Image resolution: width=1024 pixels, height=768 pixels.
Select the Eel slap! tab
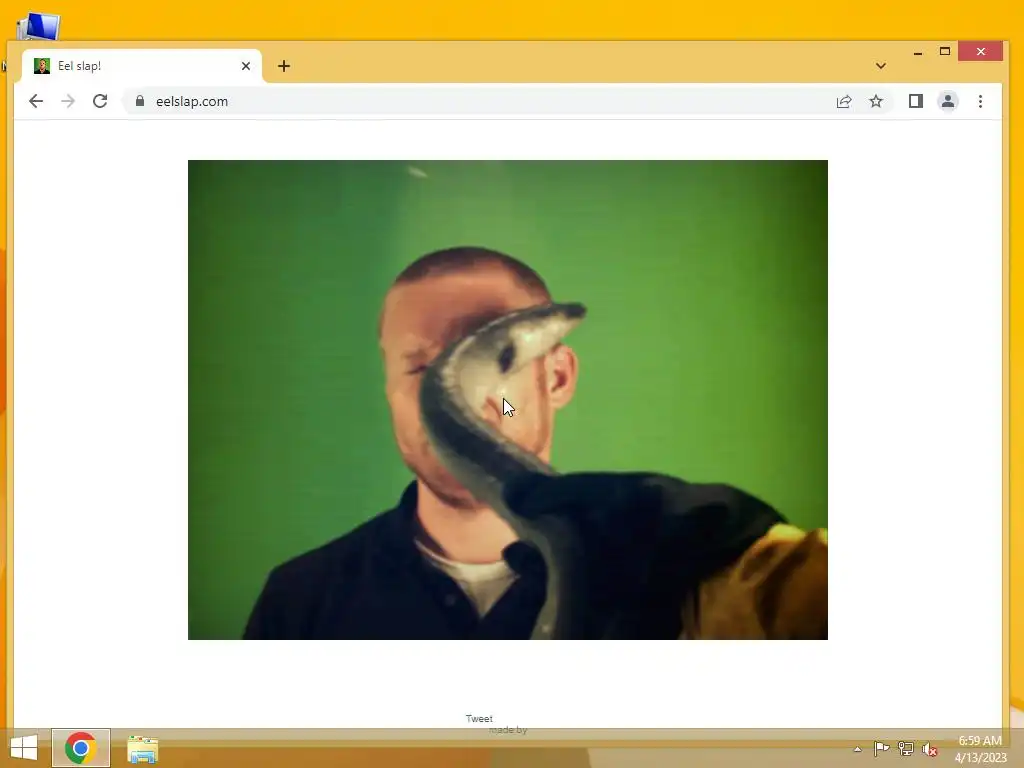click(142, 66)
